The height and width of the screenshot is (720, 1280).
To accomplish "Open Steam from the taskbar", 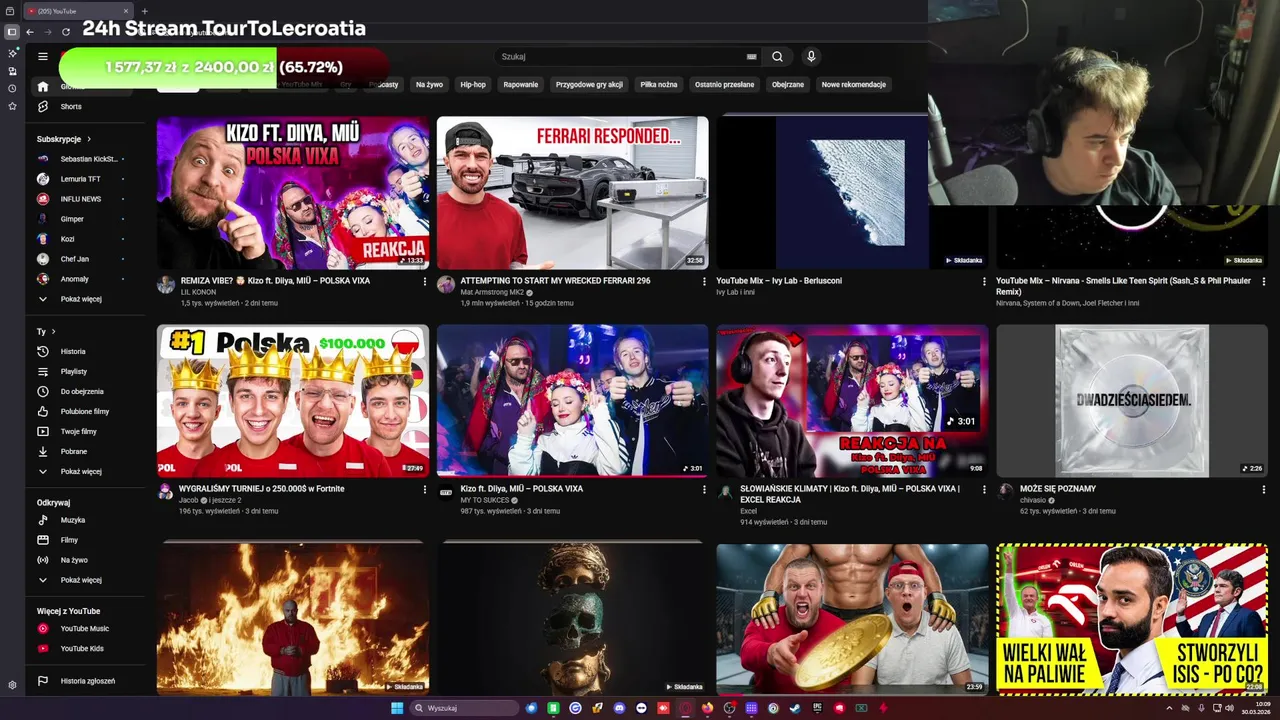I will [795, 708].
